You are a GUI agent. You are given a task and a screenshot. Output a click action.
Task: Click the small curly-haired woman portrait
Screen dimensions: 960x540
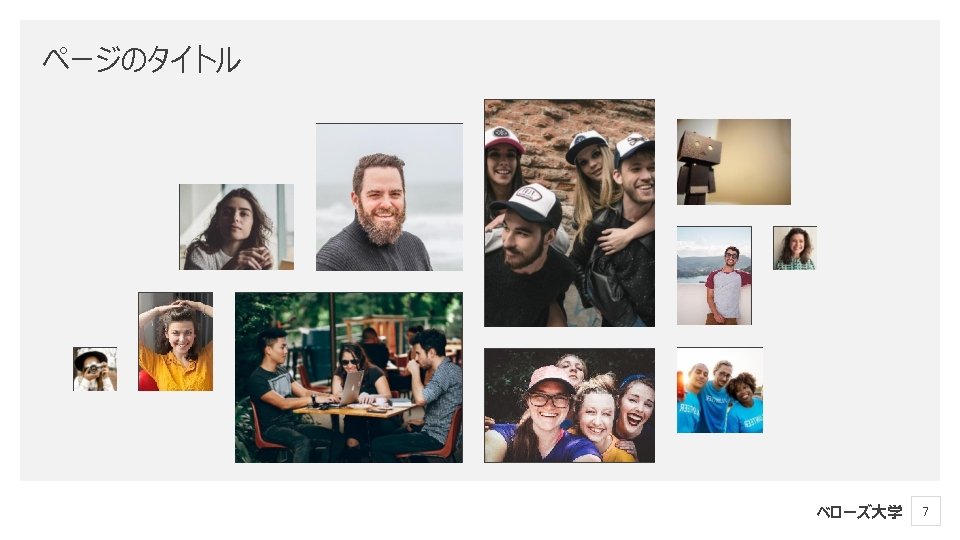point(795,248)
